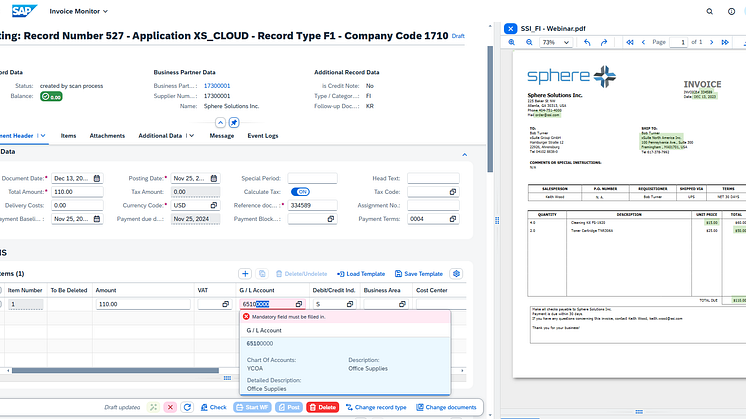Rotate the PDF counterclockwise
Image resolution: width=746 pixels, height=419 pixels.
click(x=587, y=42)
